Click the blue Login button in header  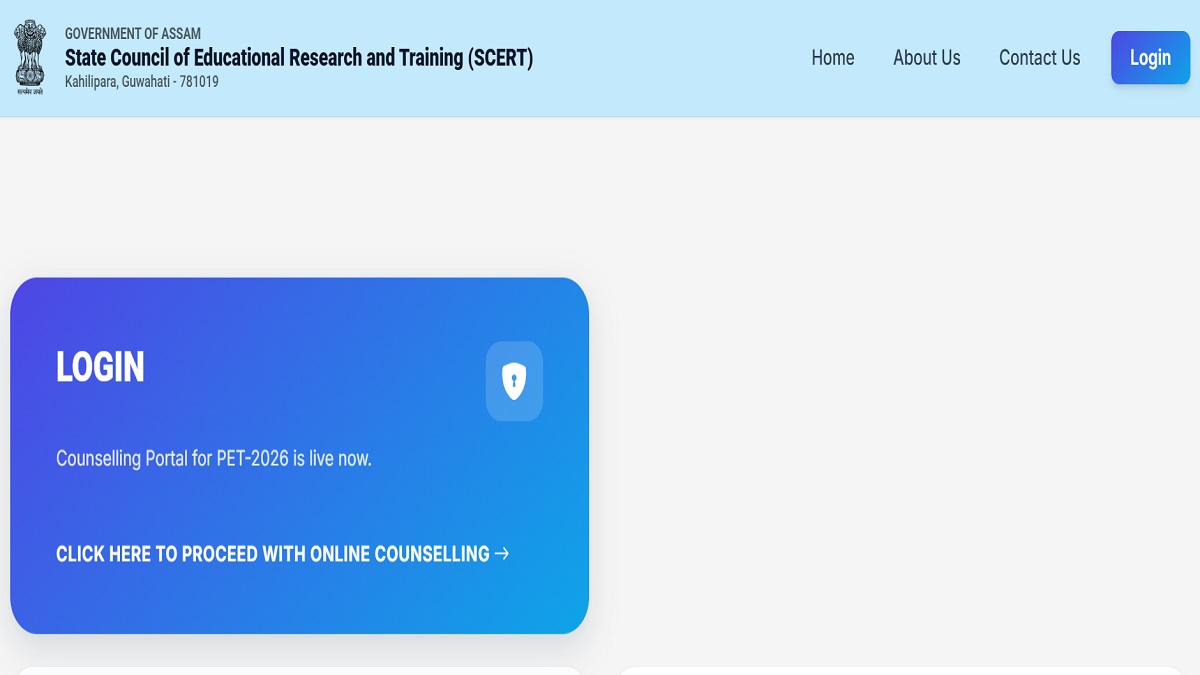(x=1150, y=57)
